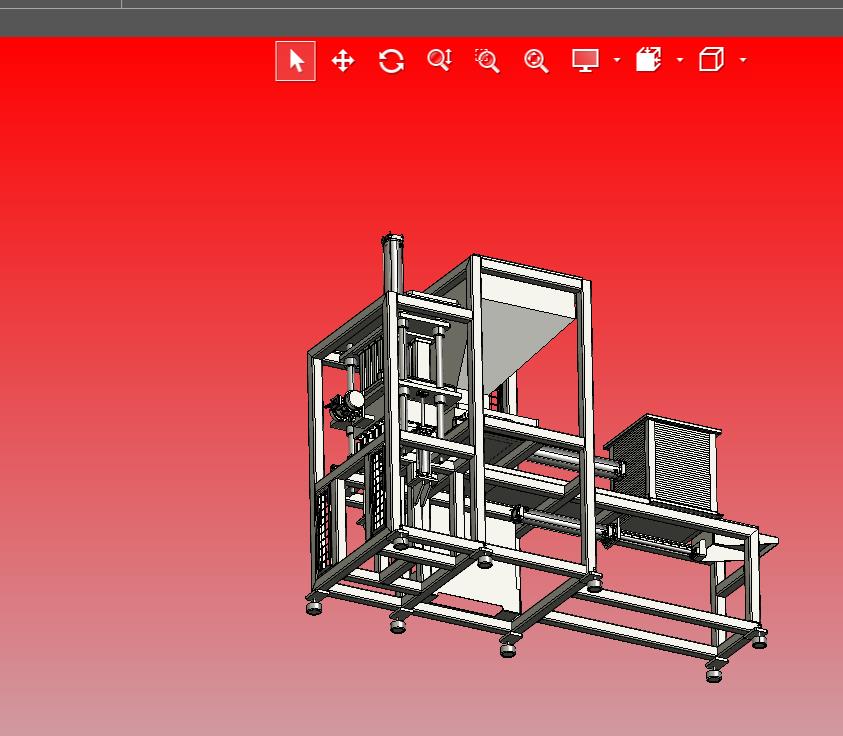Click the Zoom to fit icon
The image size is (843, 736).
click(536, 61)
